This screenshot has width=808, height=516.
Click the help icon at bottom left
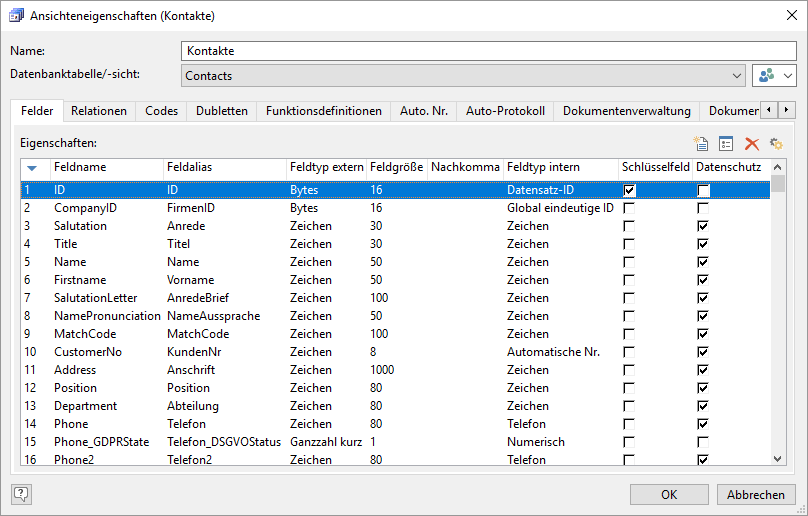click(21, 493)
